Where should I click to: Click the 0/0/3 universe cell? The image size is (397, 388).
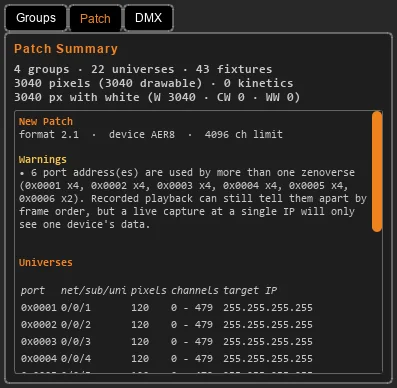(76, 341)
